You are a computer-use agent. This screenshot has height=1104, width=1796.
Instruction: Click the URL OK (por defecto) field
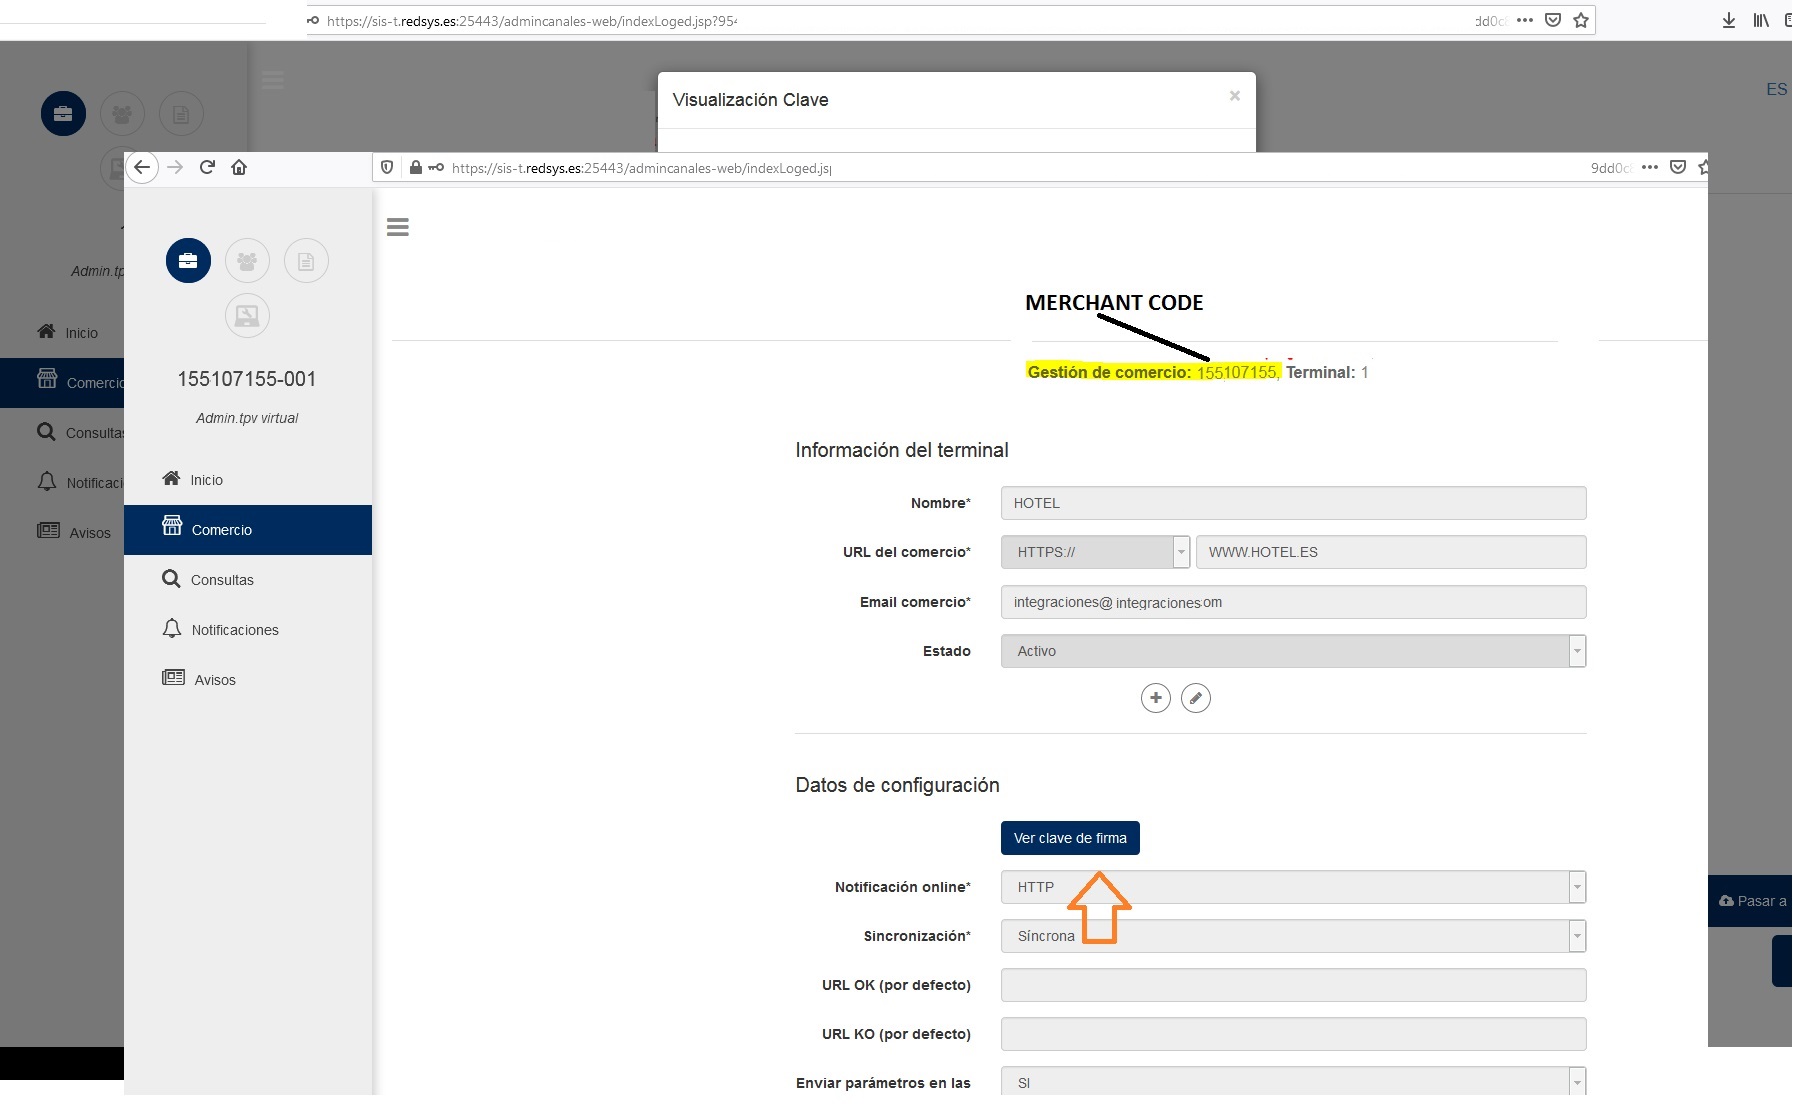1292,985
